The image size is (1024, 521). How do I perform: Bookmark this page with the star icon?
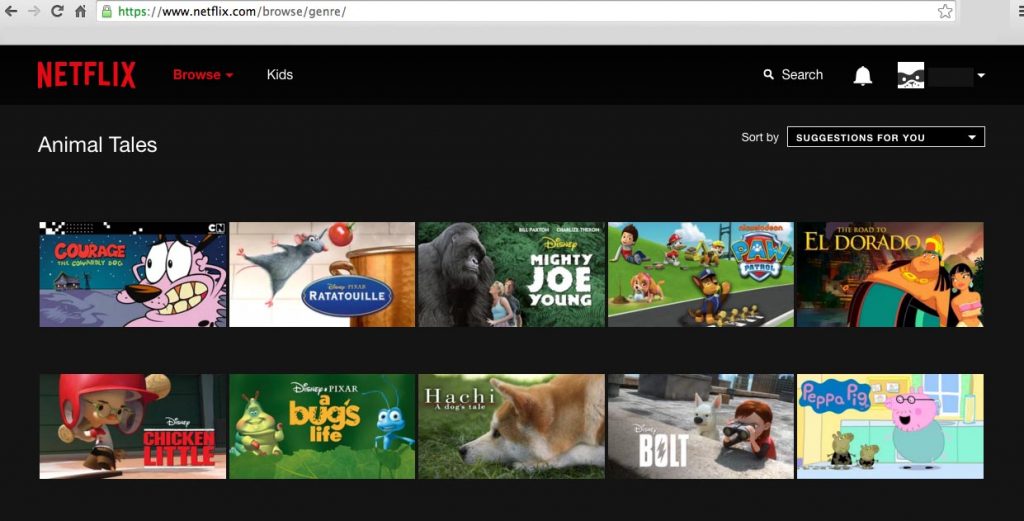[x=944, y=11]
